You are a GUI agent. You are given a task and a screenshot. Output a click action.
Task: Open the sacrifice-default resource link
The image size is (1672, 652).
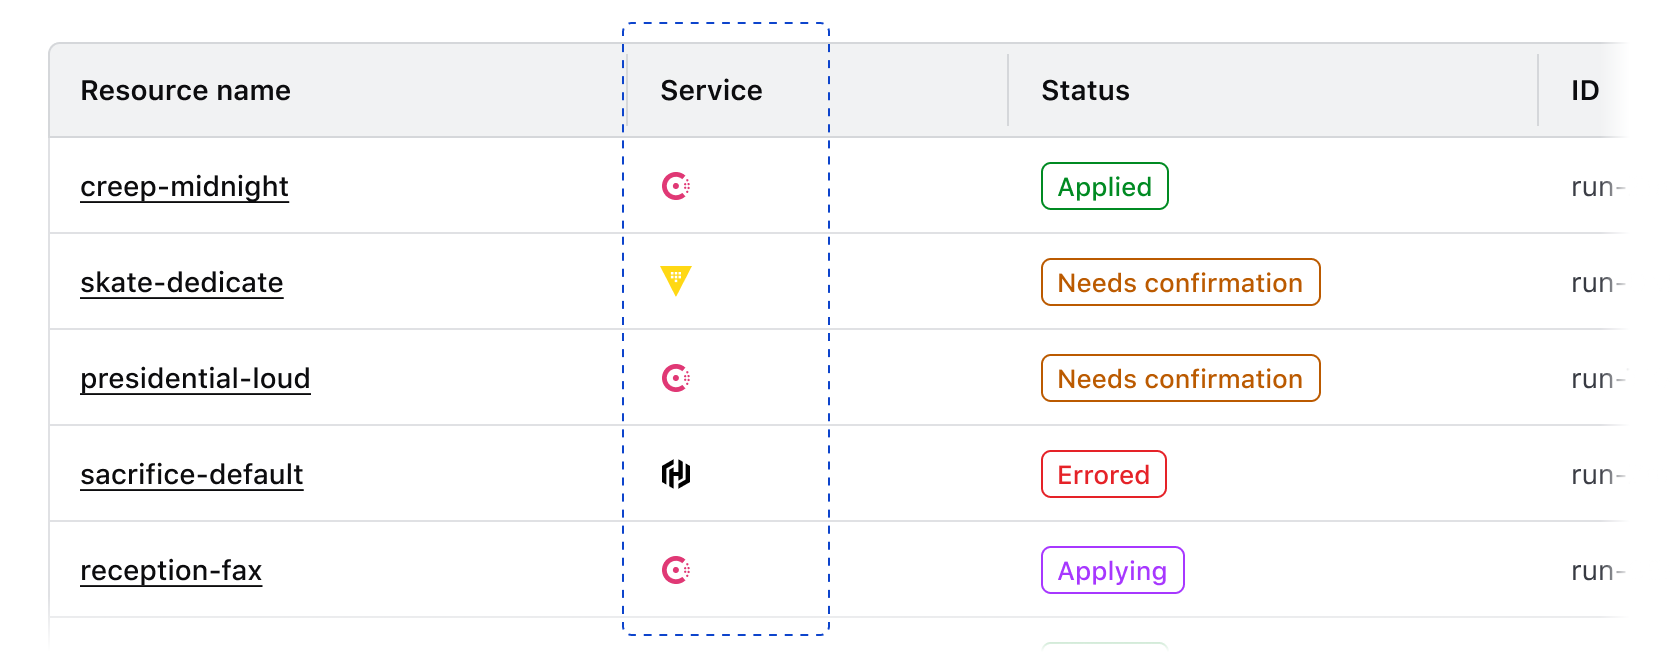(x=191, y=475)
